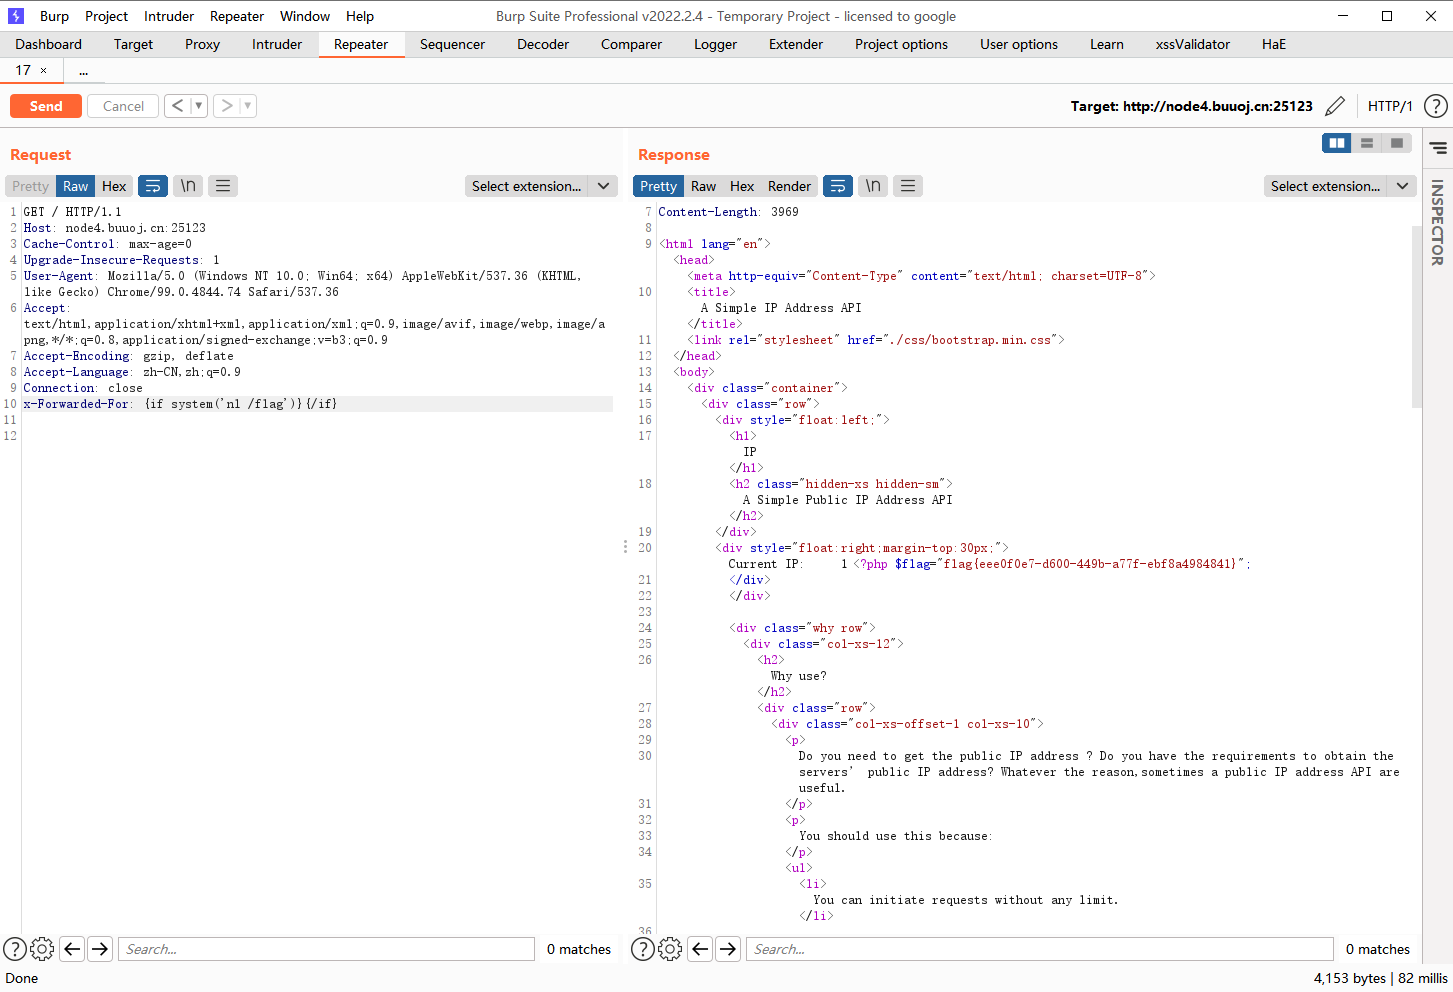1453x992 pixels.
Task: Open the Project options tab
Action: 901,44
